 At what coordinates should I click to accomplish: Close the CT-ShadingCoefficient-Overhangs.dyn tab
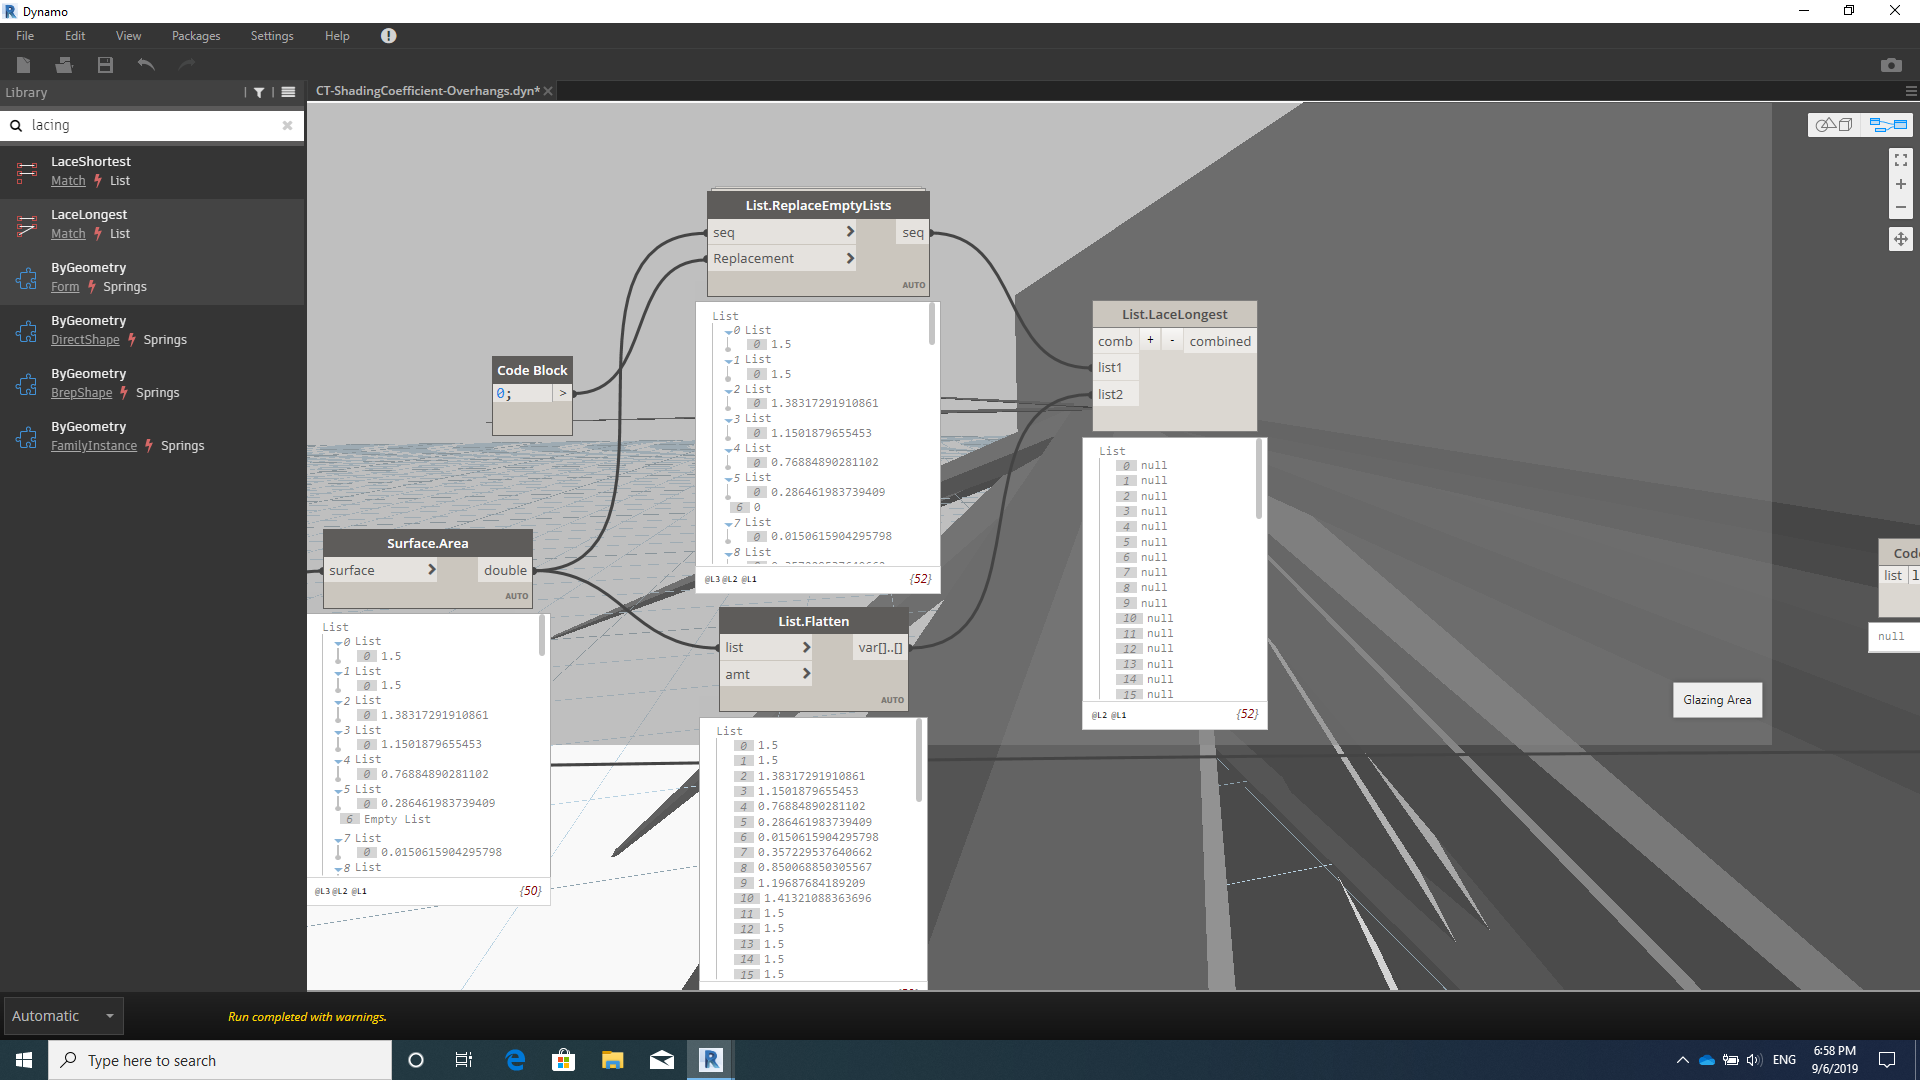548,91
